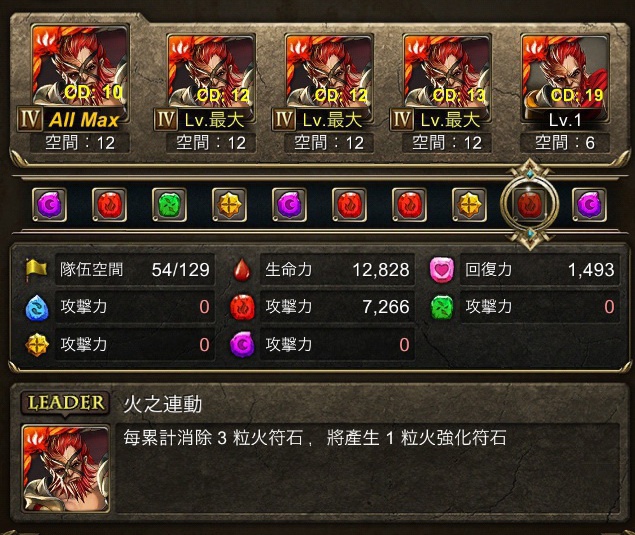635x535 pixels.
Task: Tap the purple dark attack rune in stats
Action: coord(242,345)
